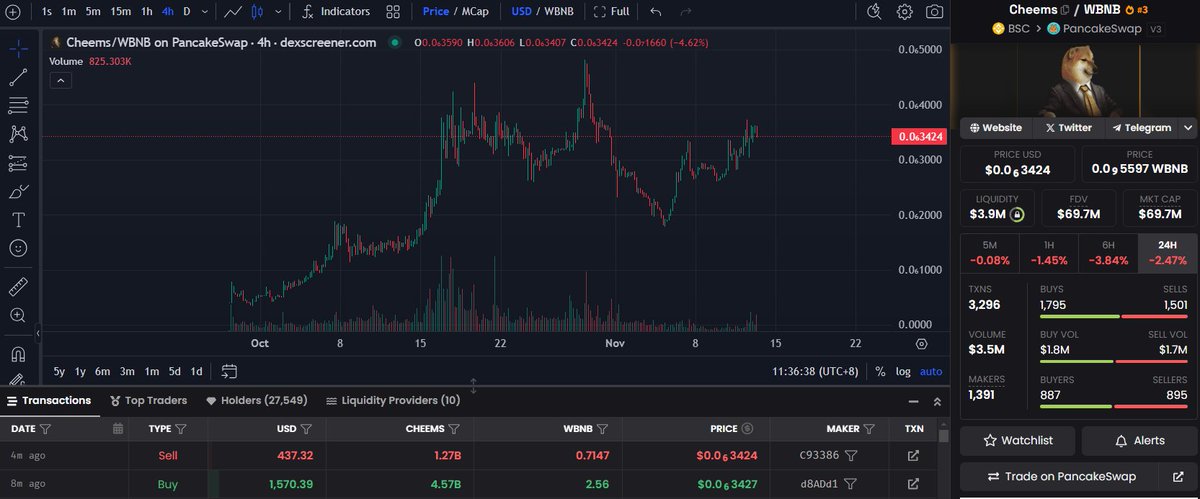Screen dimensions: 1200x499
Task: Expand the chart style dropdown arrow
Action: coord(279,12)
